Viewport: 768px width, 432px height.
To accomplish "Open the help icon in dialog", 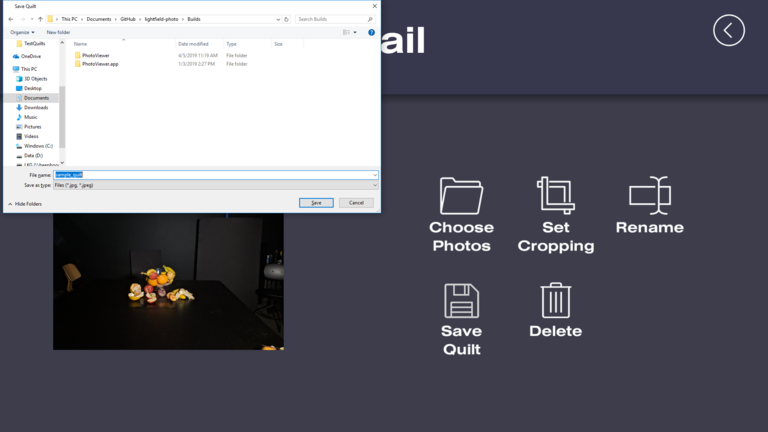I will (x=372, y=32).
